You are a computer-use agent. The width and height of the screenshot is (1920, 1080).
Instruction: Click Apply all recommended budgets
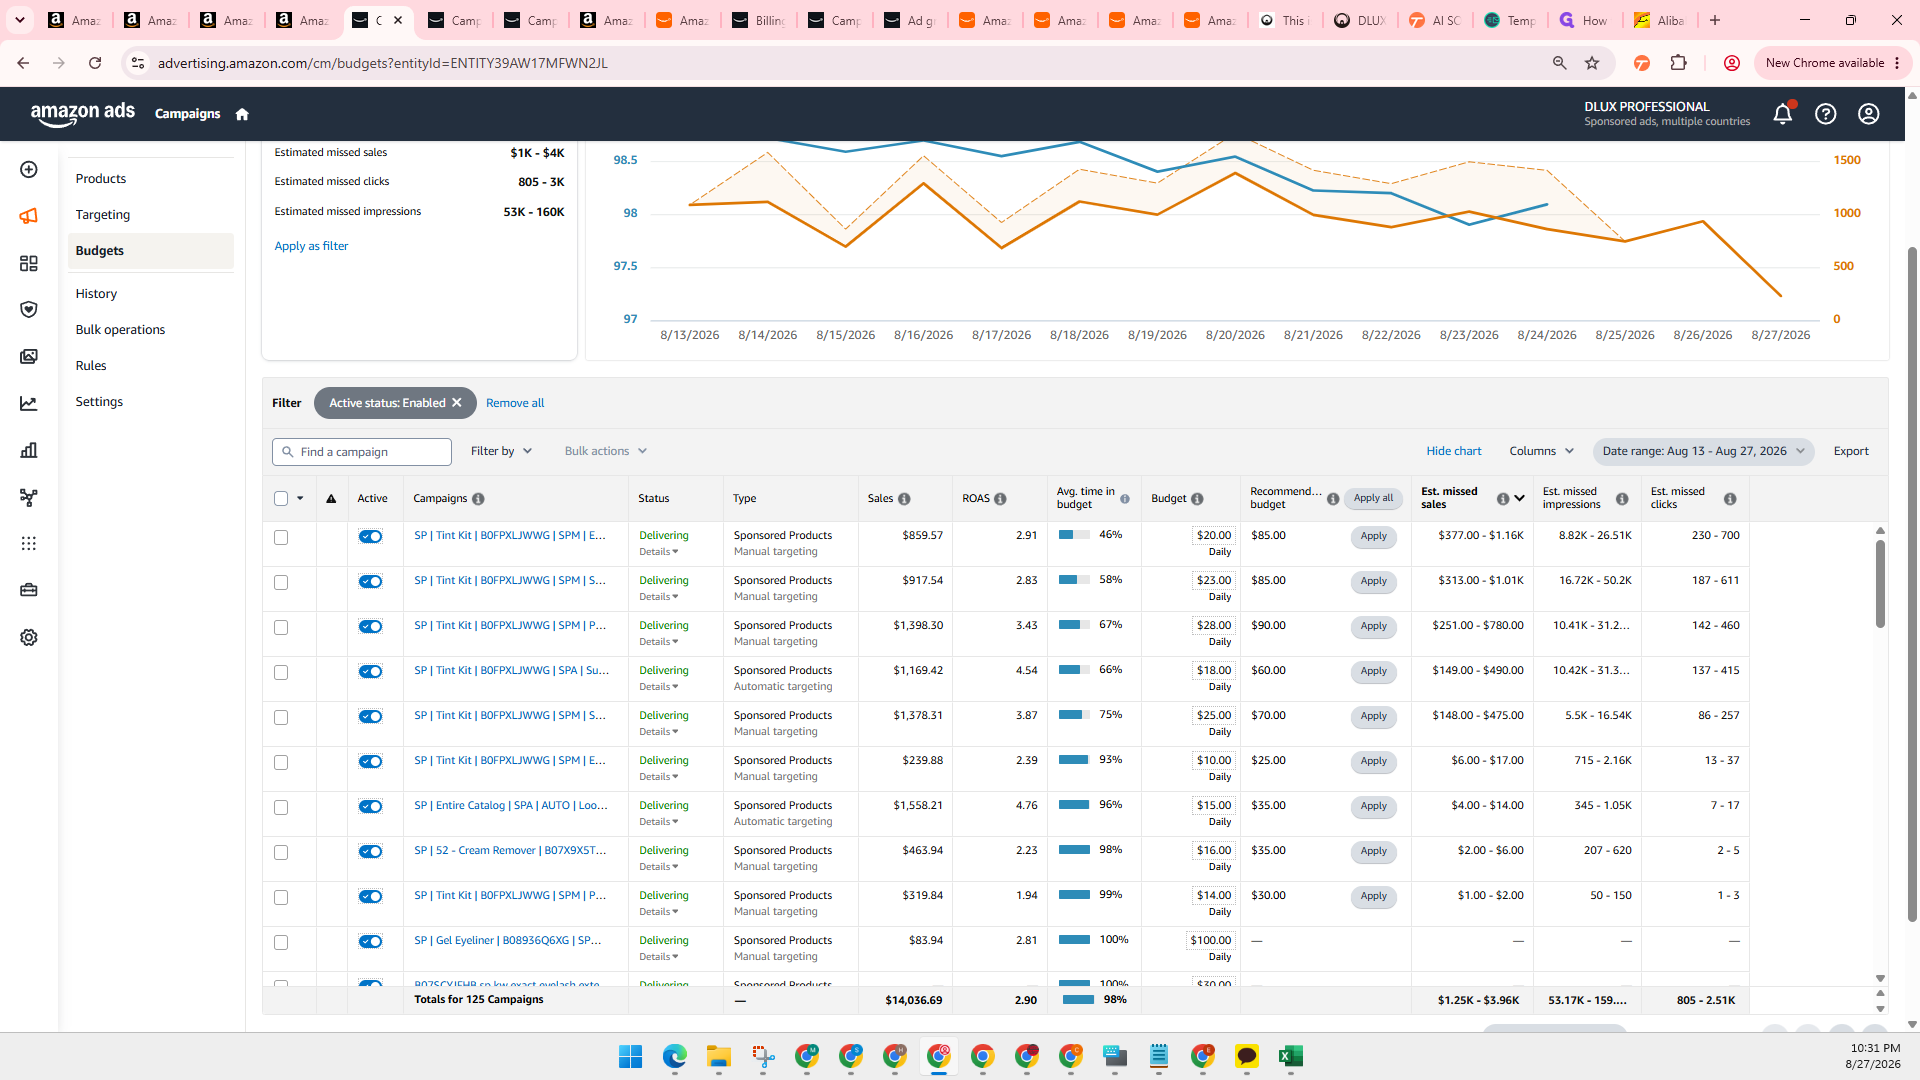[x=1373, y=499]
